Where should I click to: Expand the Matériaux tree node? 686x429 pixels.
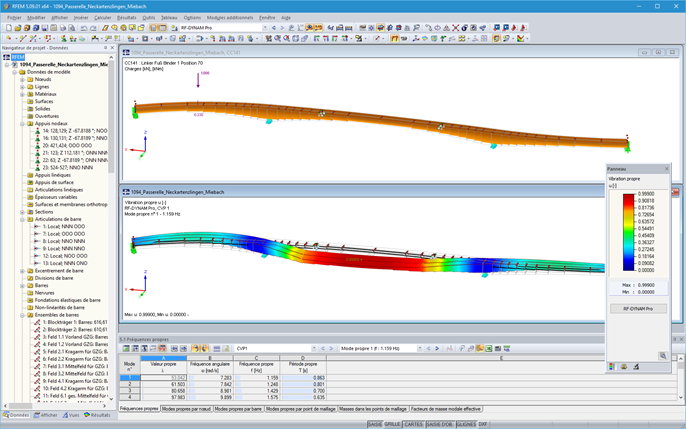(x=22, y=94)
